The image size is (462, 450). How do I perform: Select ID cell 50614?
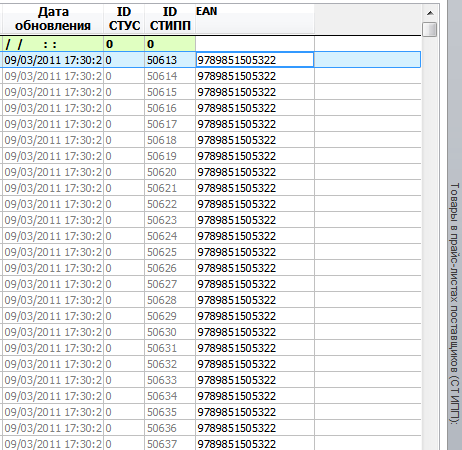[170, 76]
